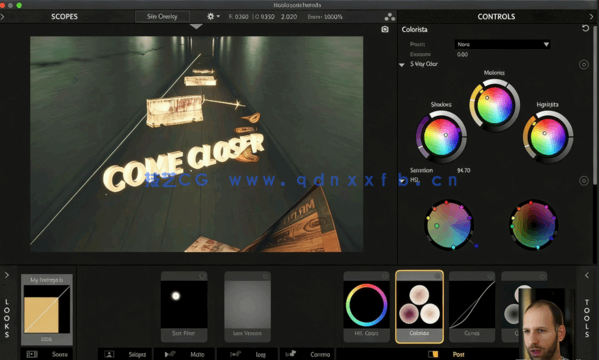This screenshot has width=599, height=360.
Task: Select the Spot Fill tool card
Action: pos(184,307)
